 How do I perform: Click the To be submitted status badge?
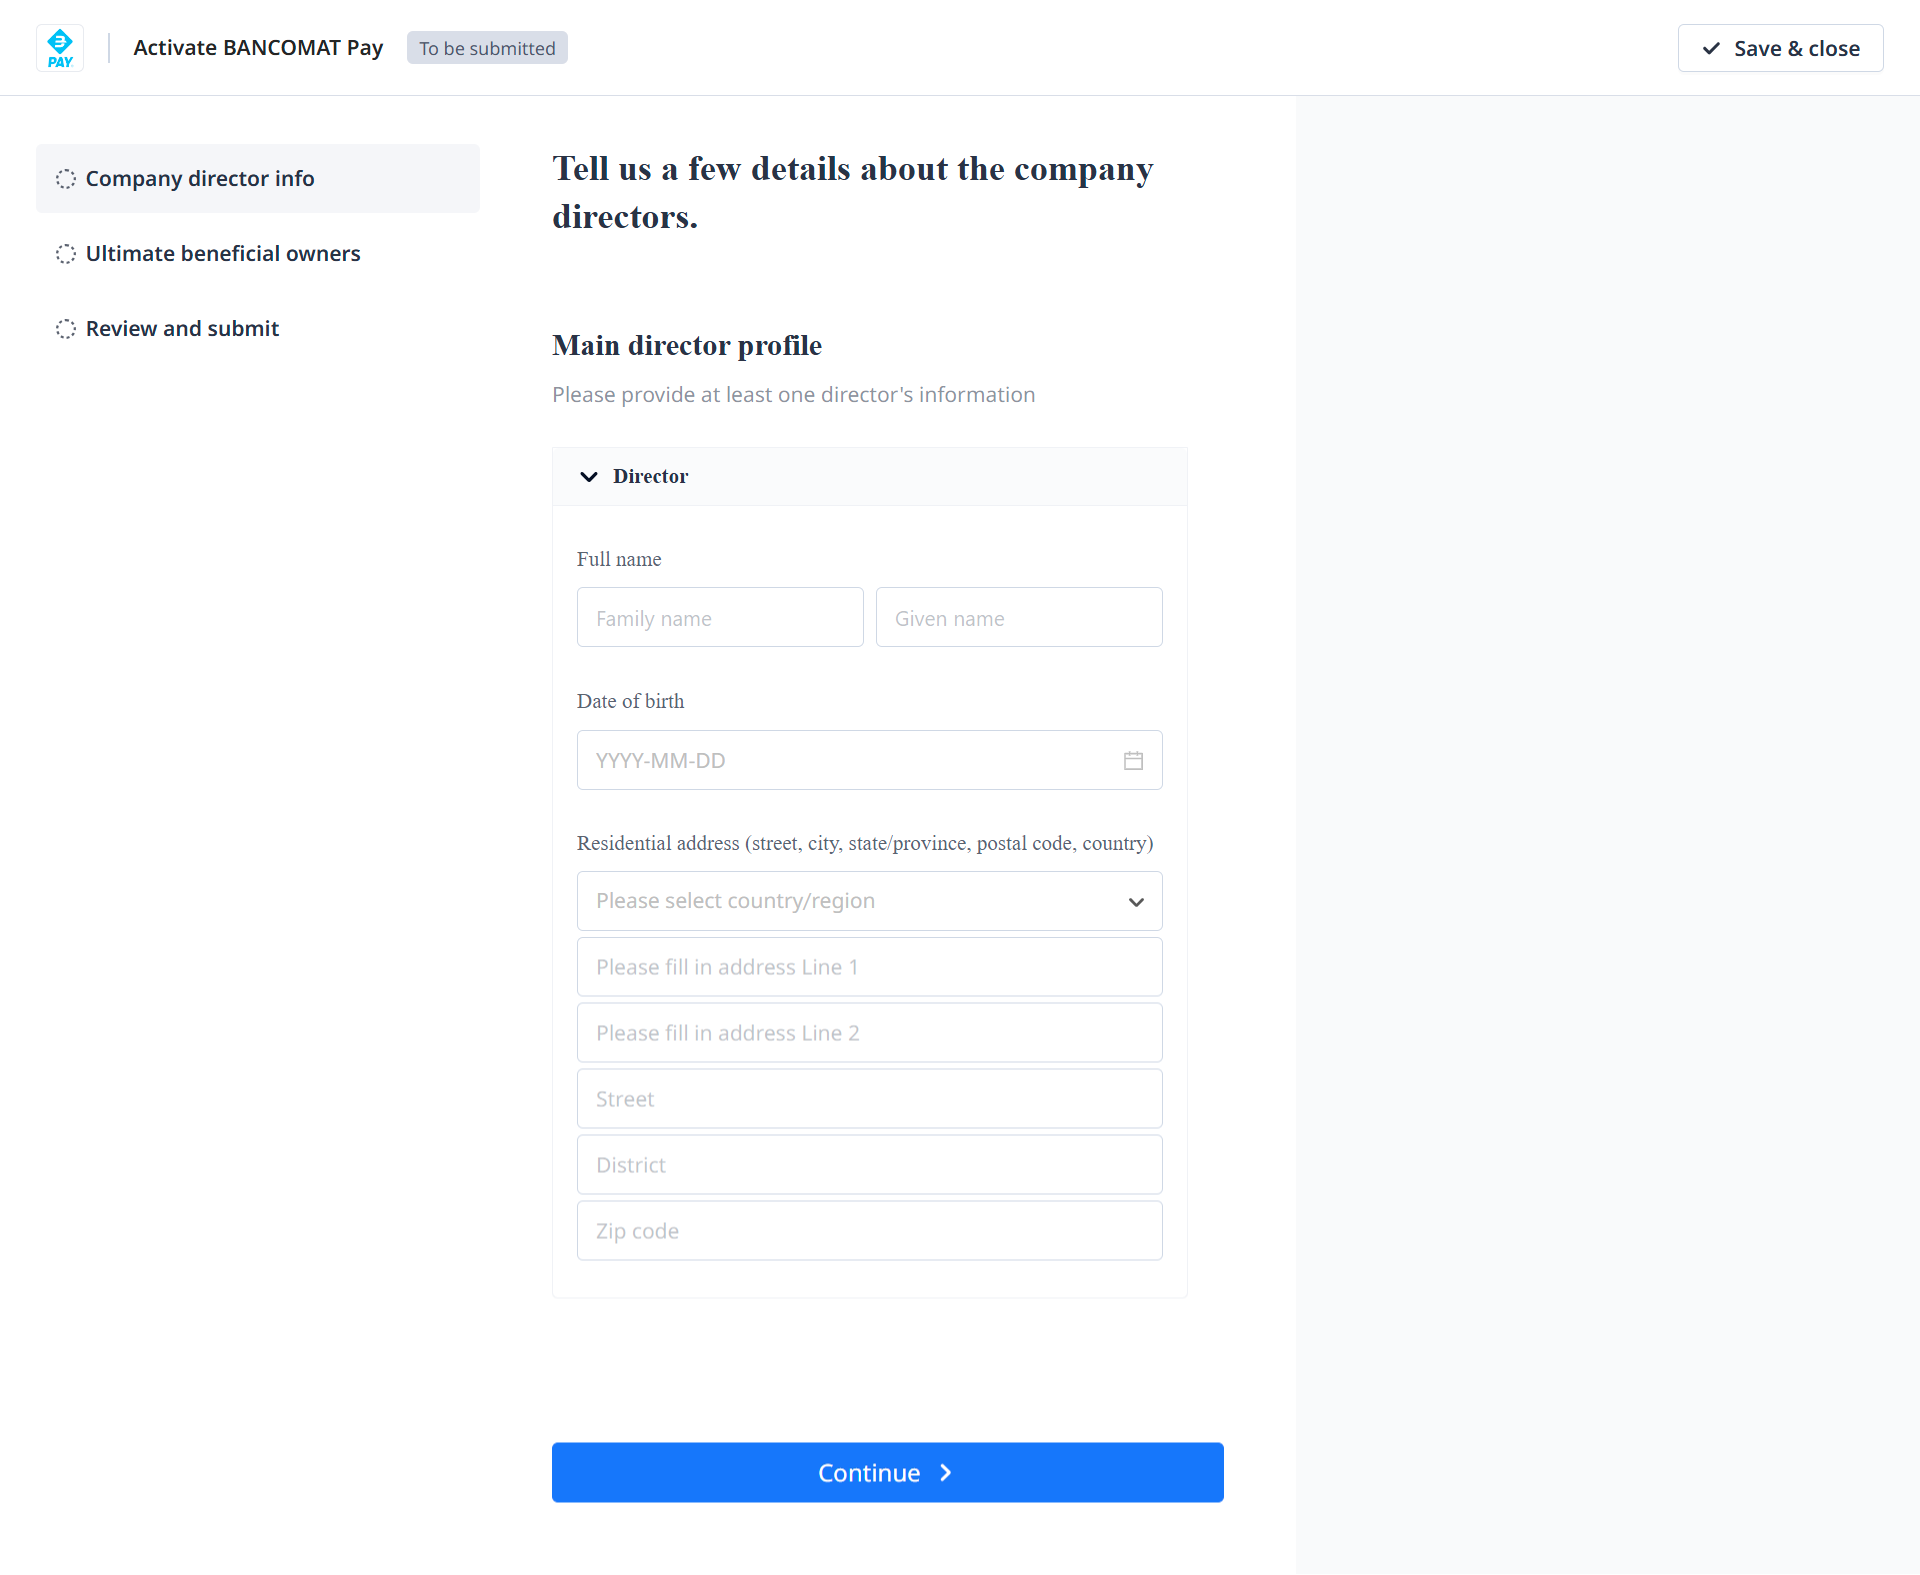tap(487, 48)
